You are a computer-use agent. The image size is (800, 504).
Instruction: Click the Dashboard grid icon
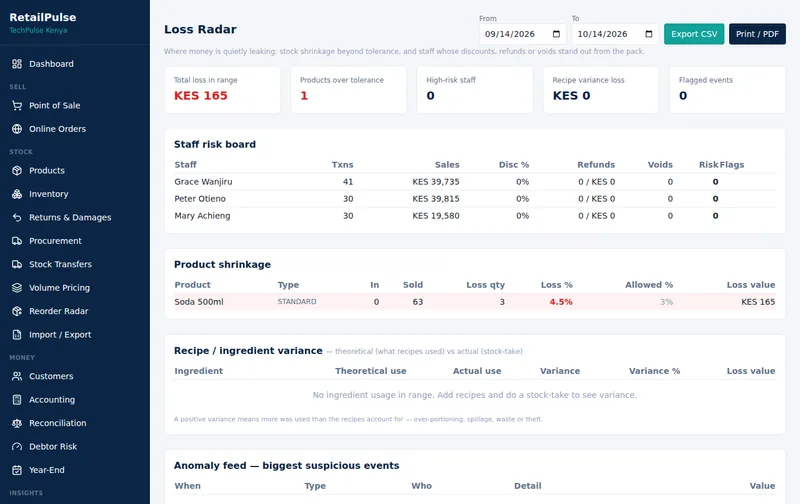(17, 64)
